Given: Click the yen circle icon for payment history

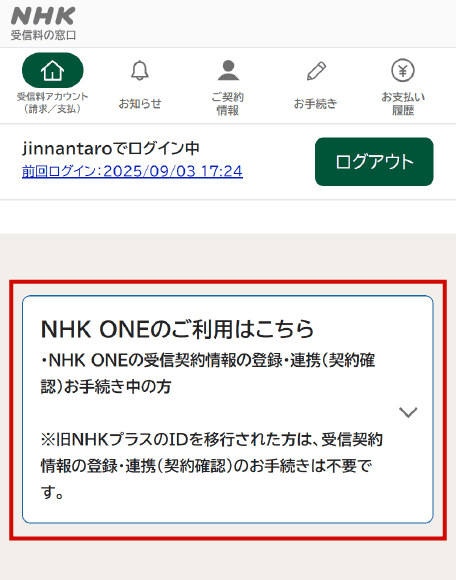Looking at the screenshot, I should coord(403,70).
